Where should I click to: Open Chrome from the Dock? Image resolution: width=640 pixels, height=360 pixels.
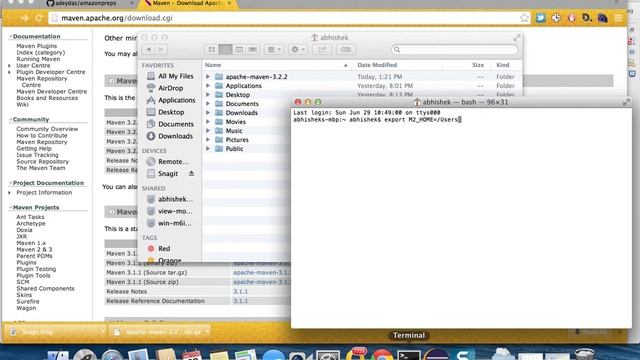point(382,354)
